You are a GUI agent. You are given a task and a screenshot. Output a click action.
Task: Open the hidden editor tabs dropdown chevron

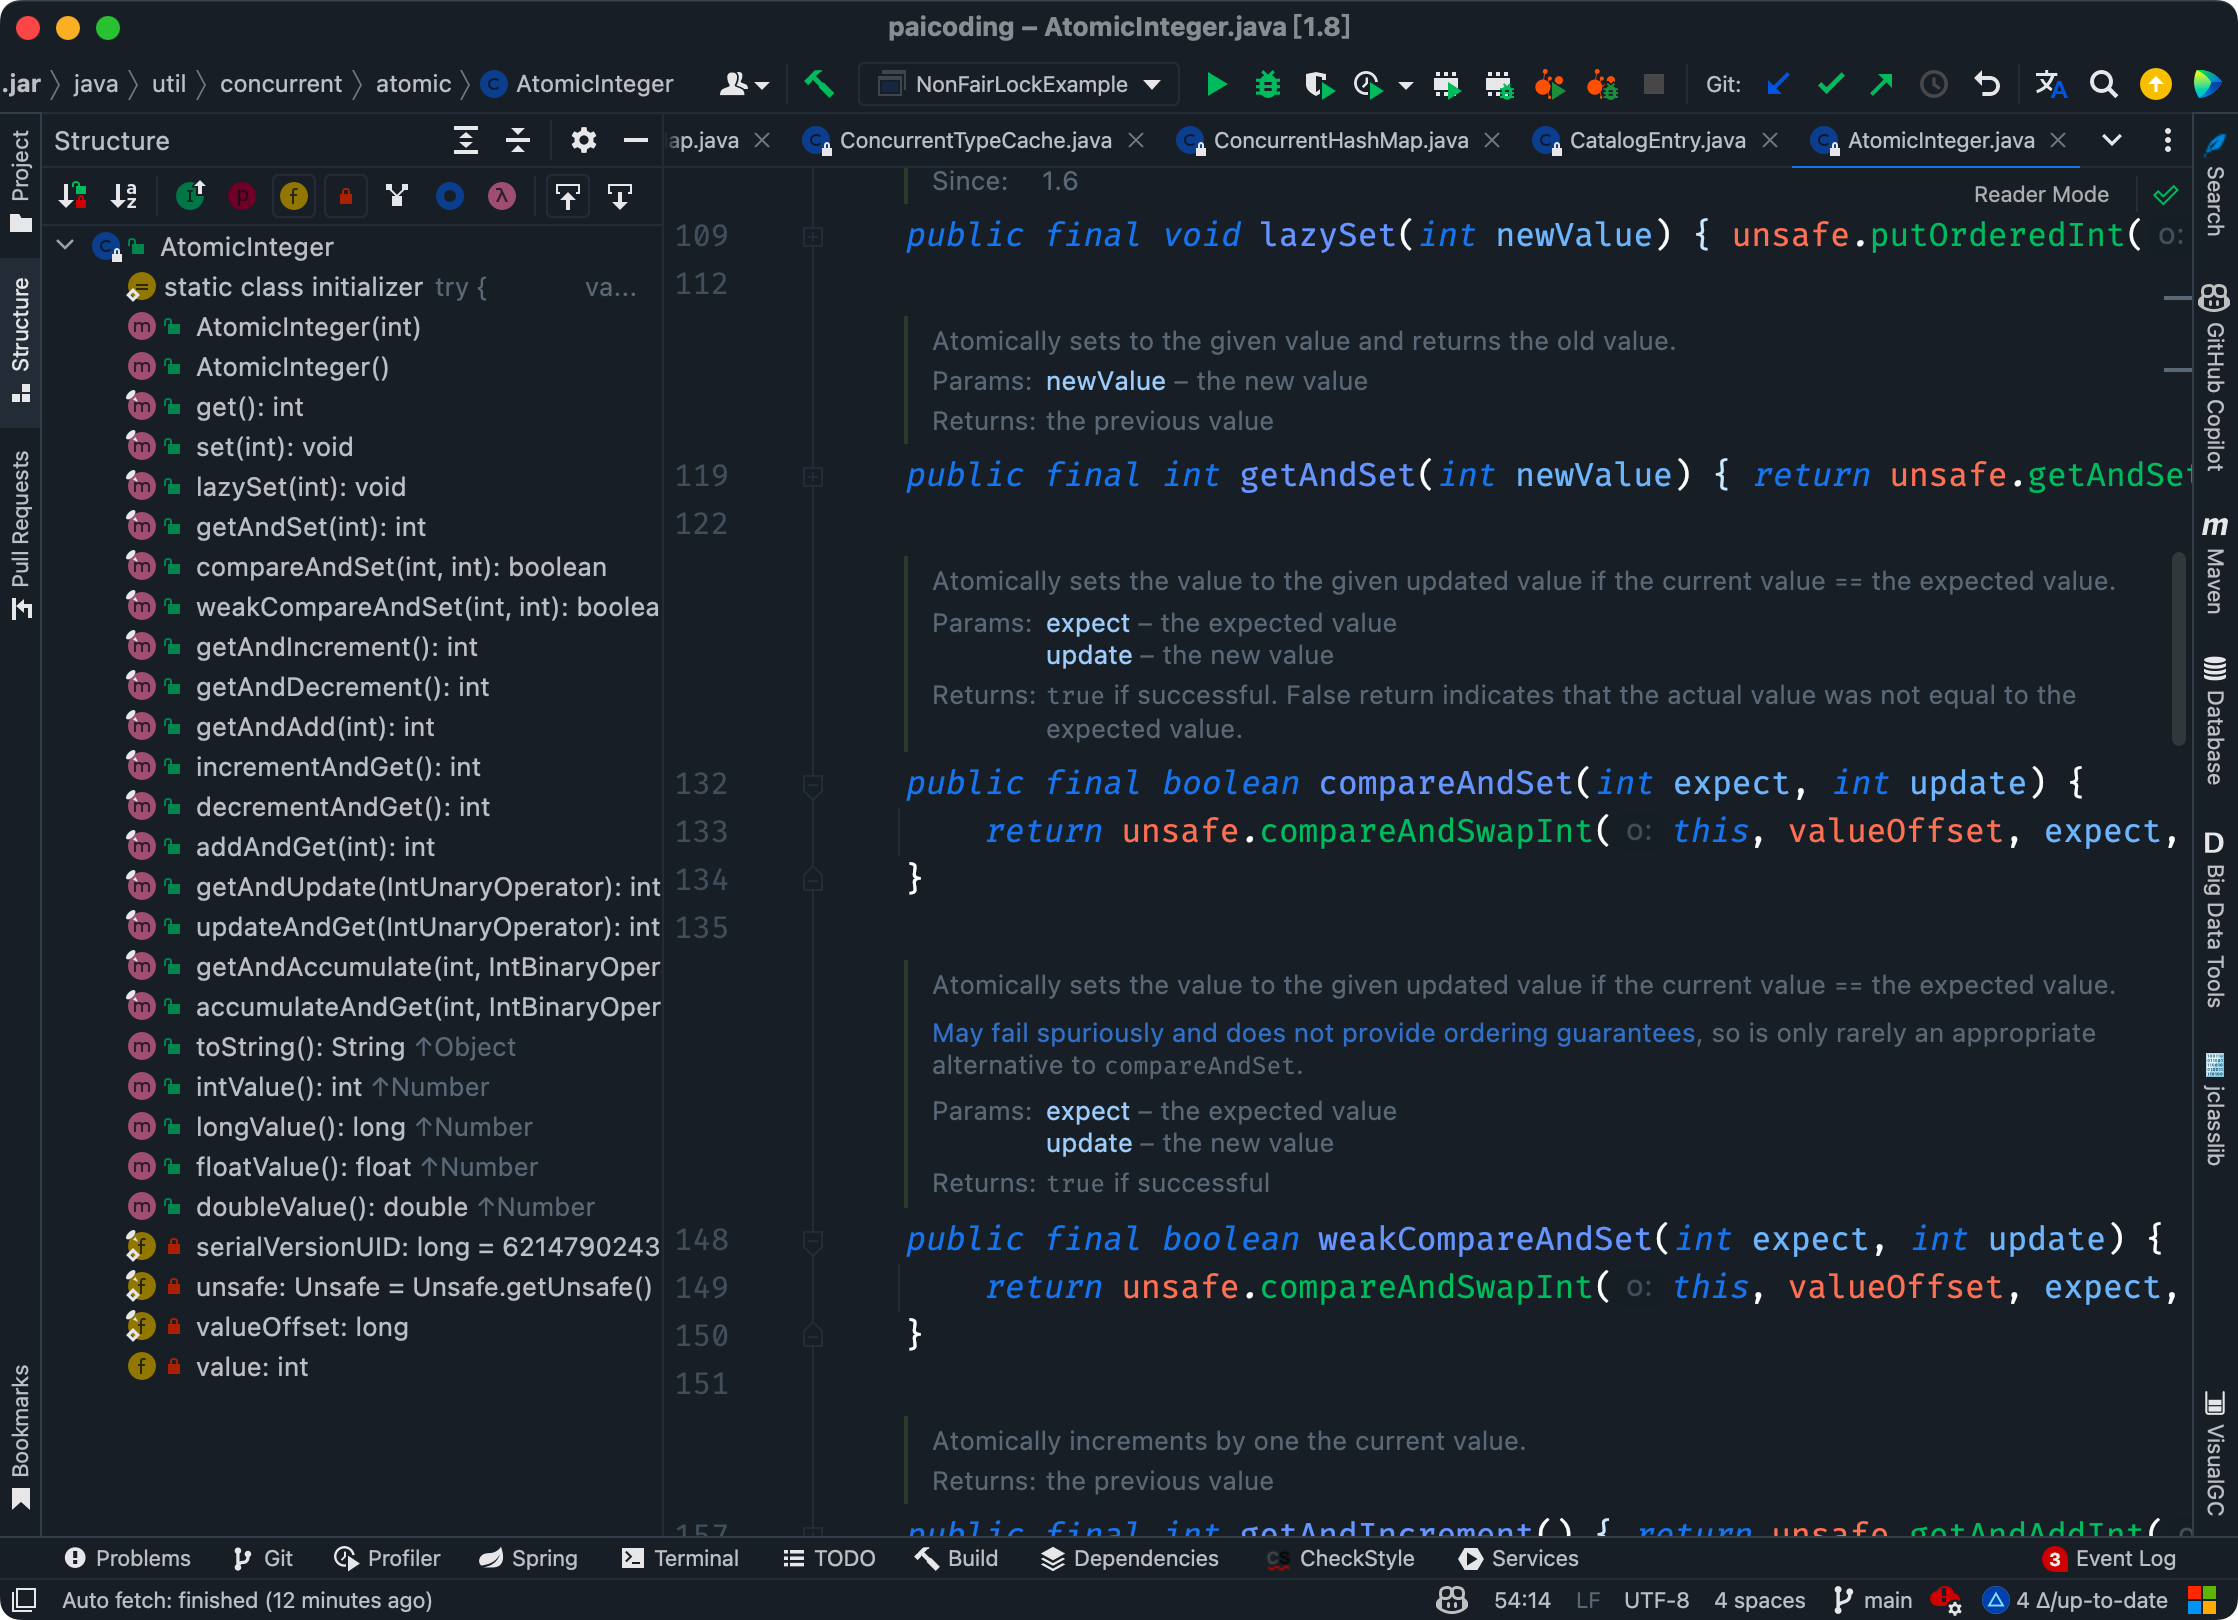tap(2111, 141)
